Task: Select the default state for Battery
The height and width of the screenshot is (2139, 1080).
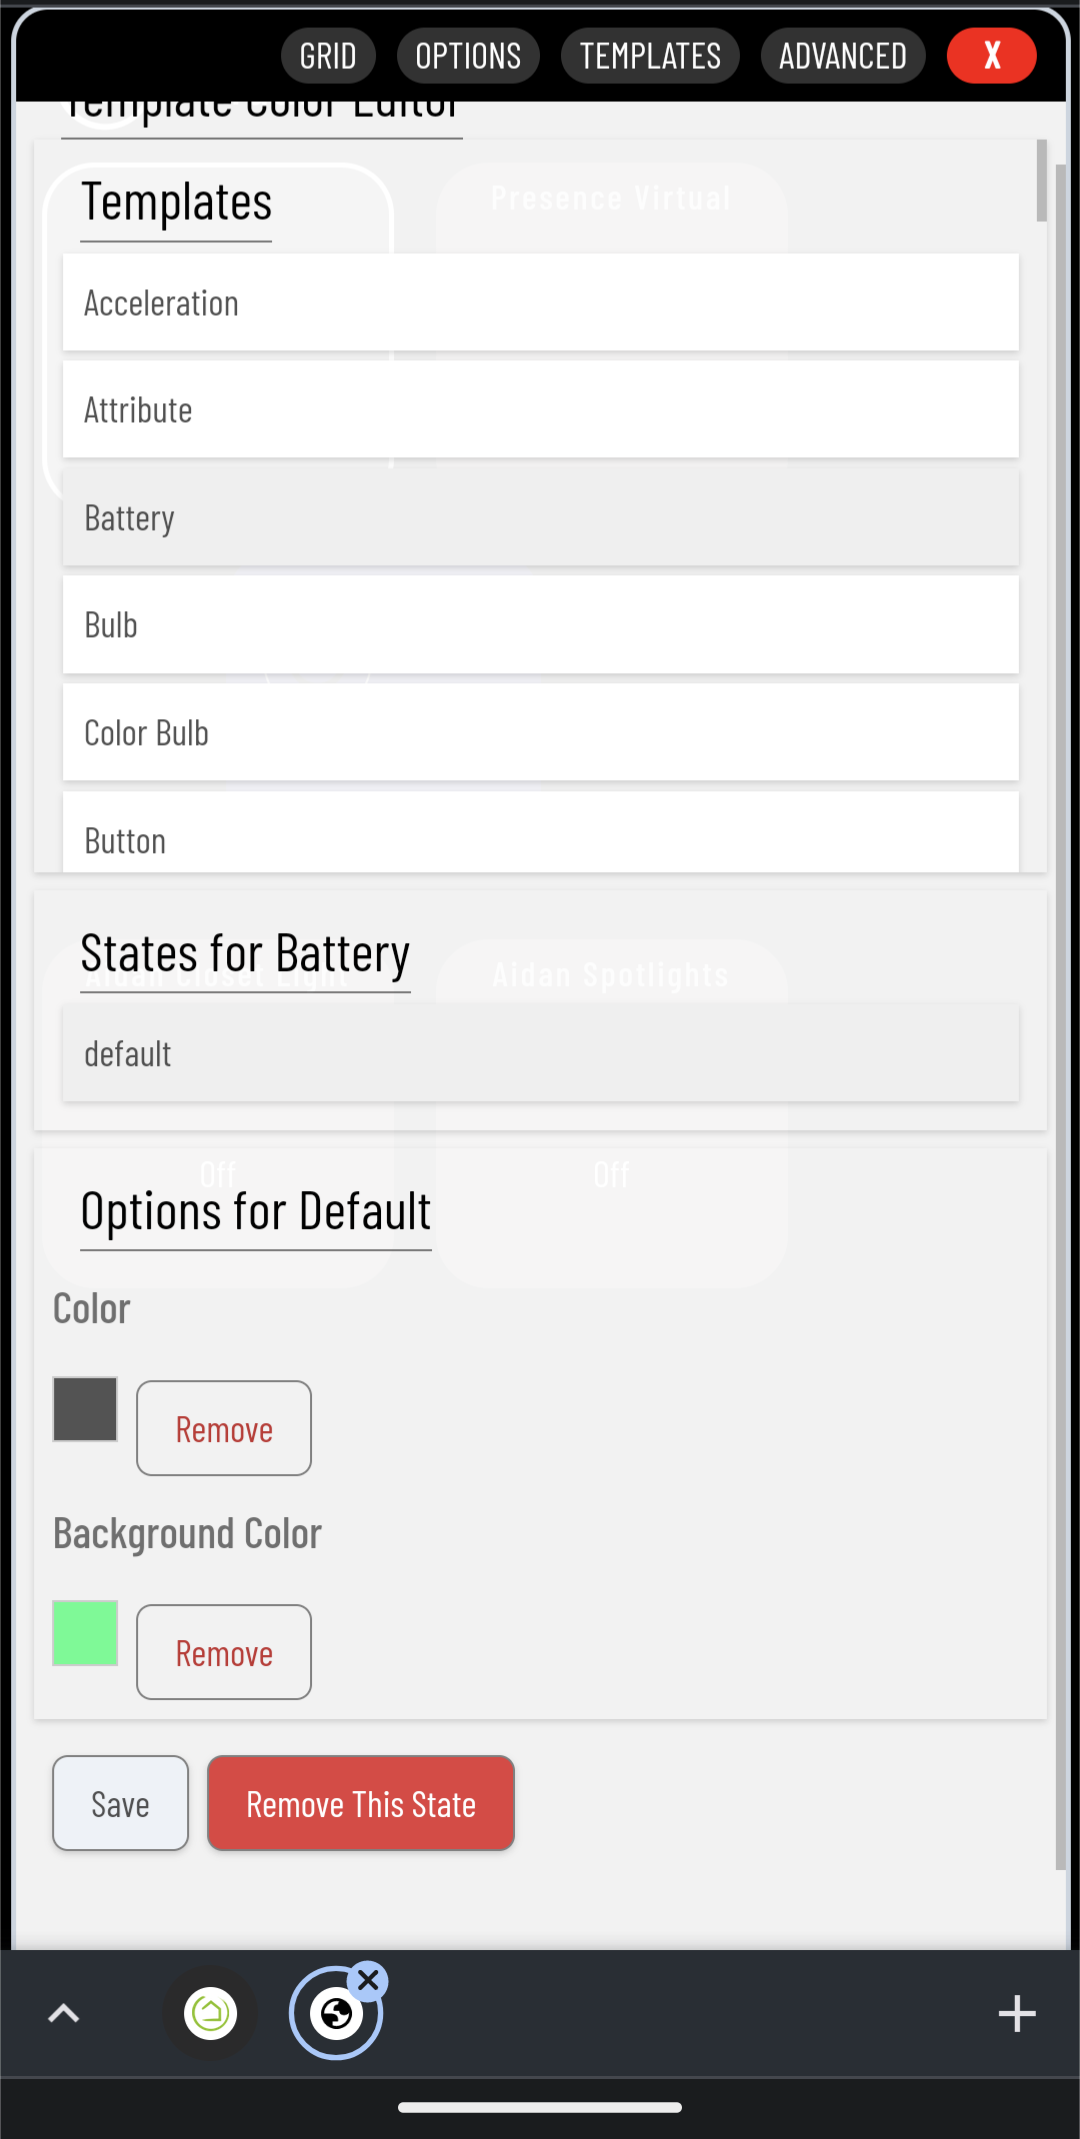Action: [540, 1054]
